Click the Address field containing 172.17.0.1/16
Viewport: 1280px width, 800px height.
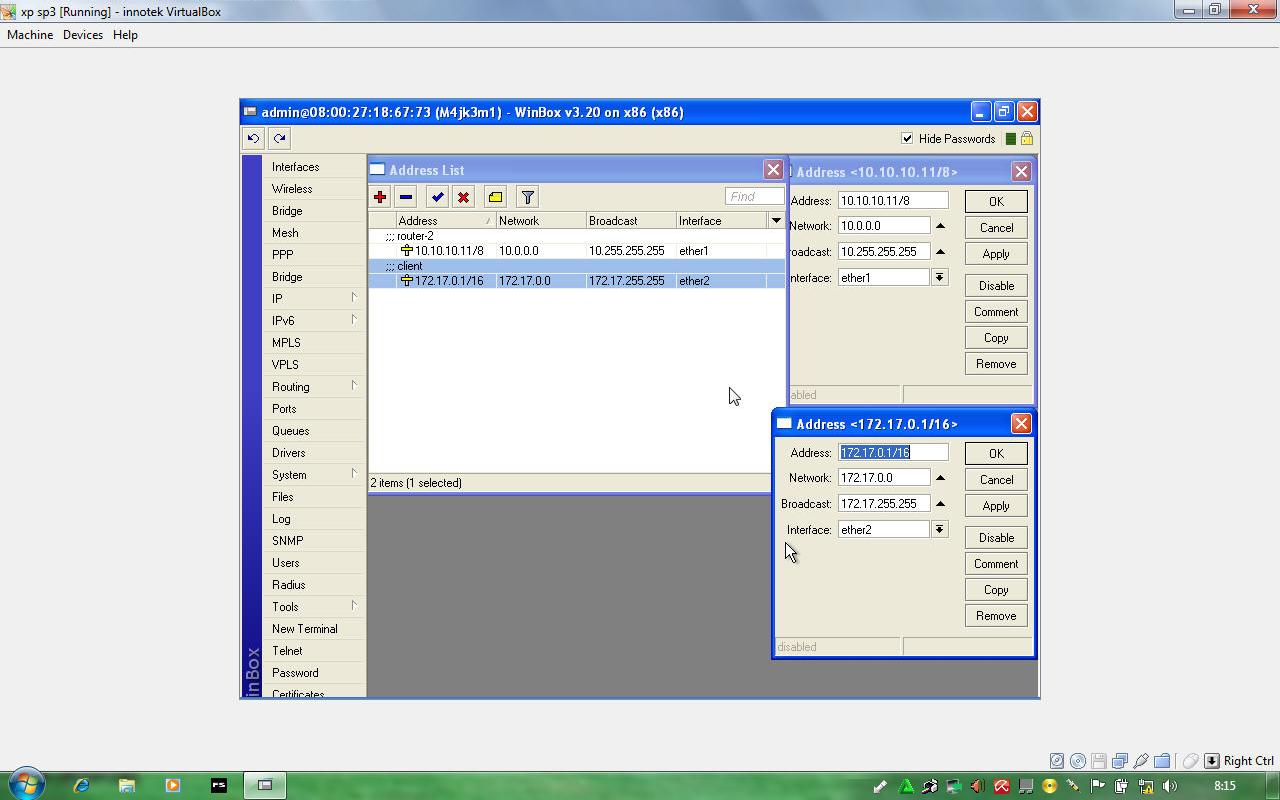coord(893,452)
